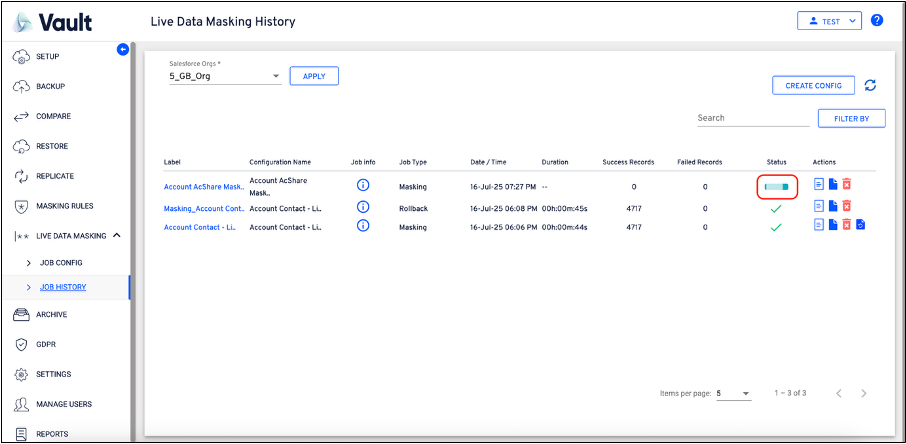Click the in-progress status bar

776,186
